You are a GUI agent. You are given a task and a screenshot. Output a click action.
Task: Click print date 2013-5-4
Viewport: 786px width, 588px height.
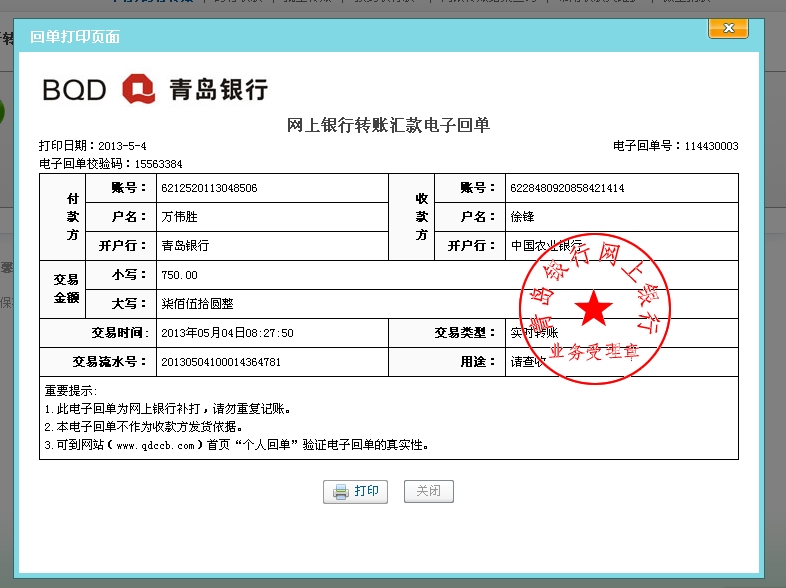122,146
